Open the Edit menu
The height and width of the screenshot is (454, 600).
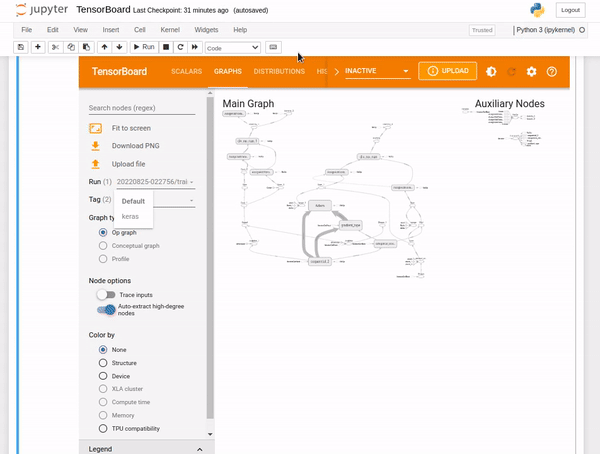coord(52,30)
